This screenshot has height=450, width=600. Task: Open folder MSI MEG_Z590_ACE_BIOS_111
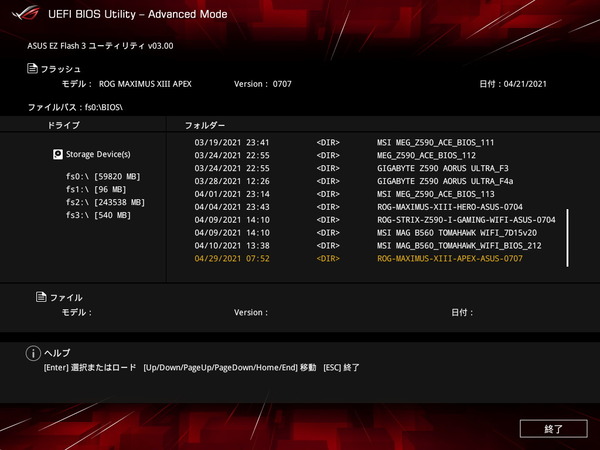click(435, 143)
